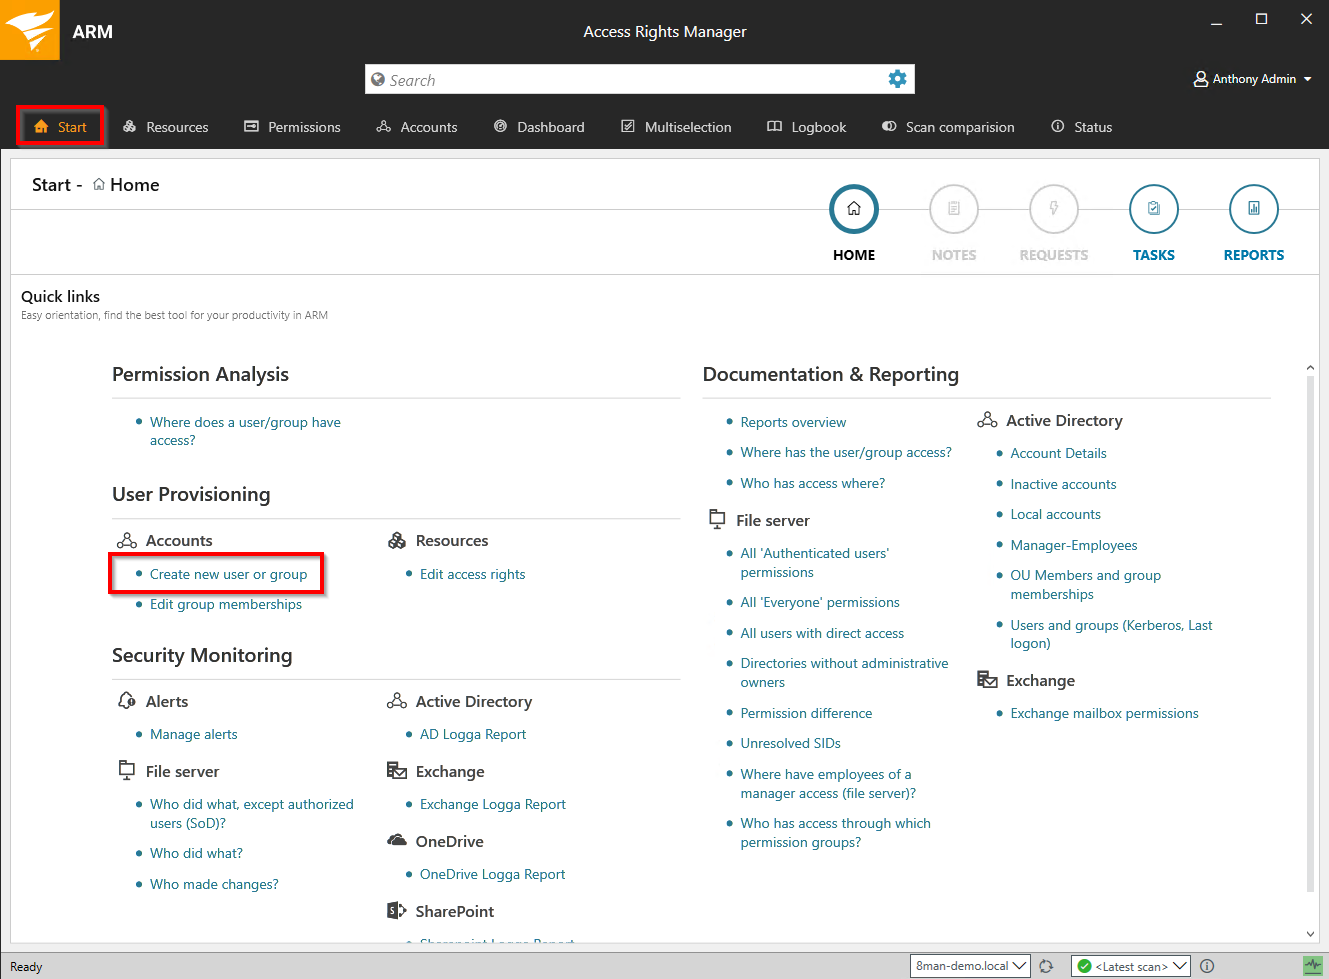Switch to the Resources tab
The width and height of the screenshot is (1329, 979).
(166, 127)
